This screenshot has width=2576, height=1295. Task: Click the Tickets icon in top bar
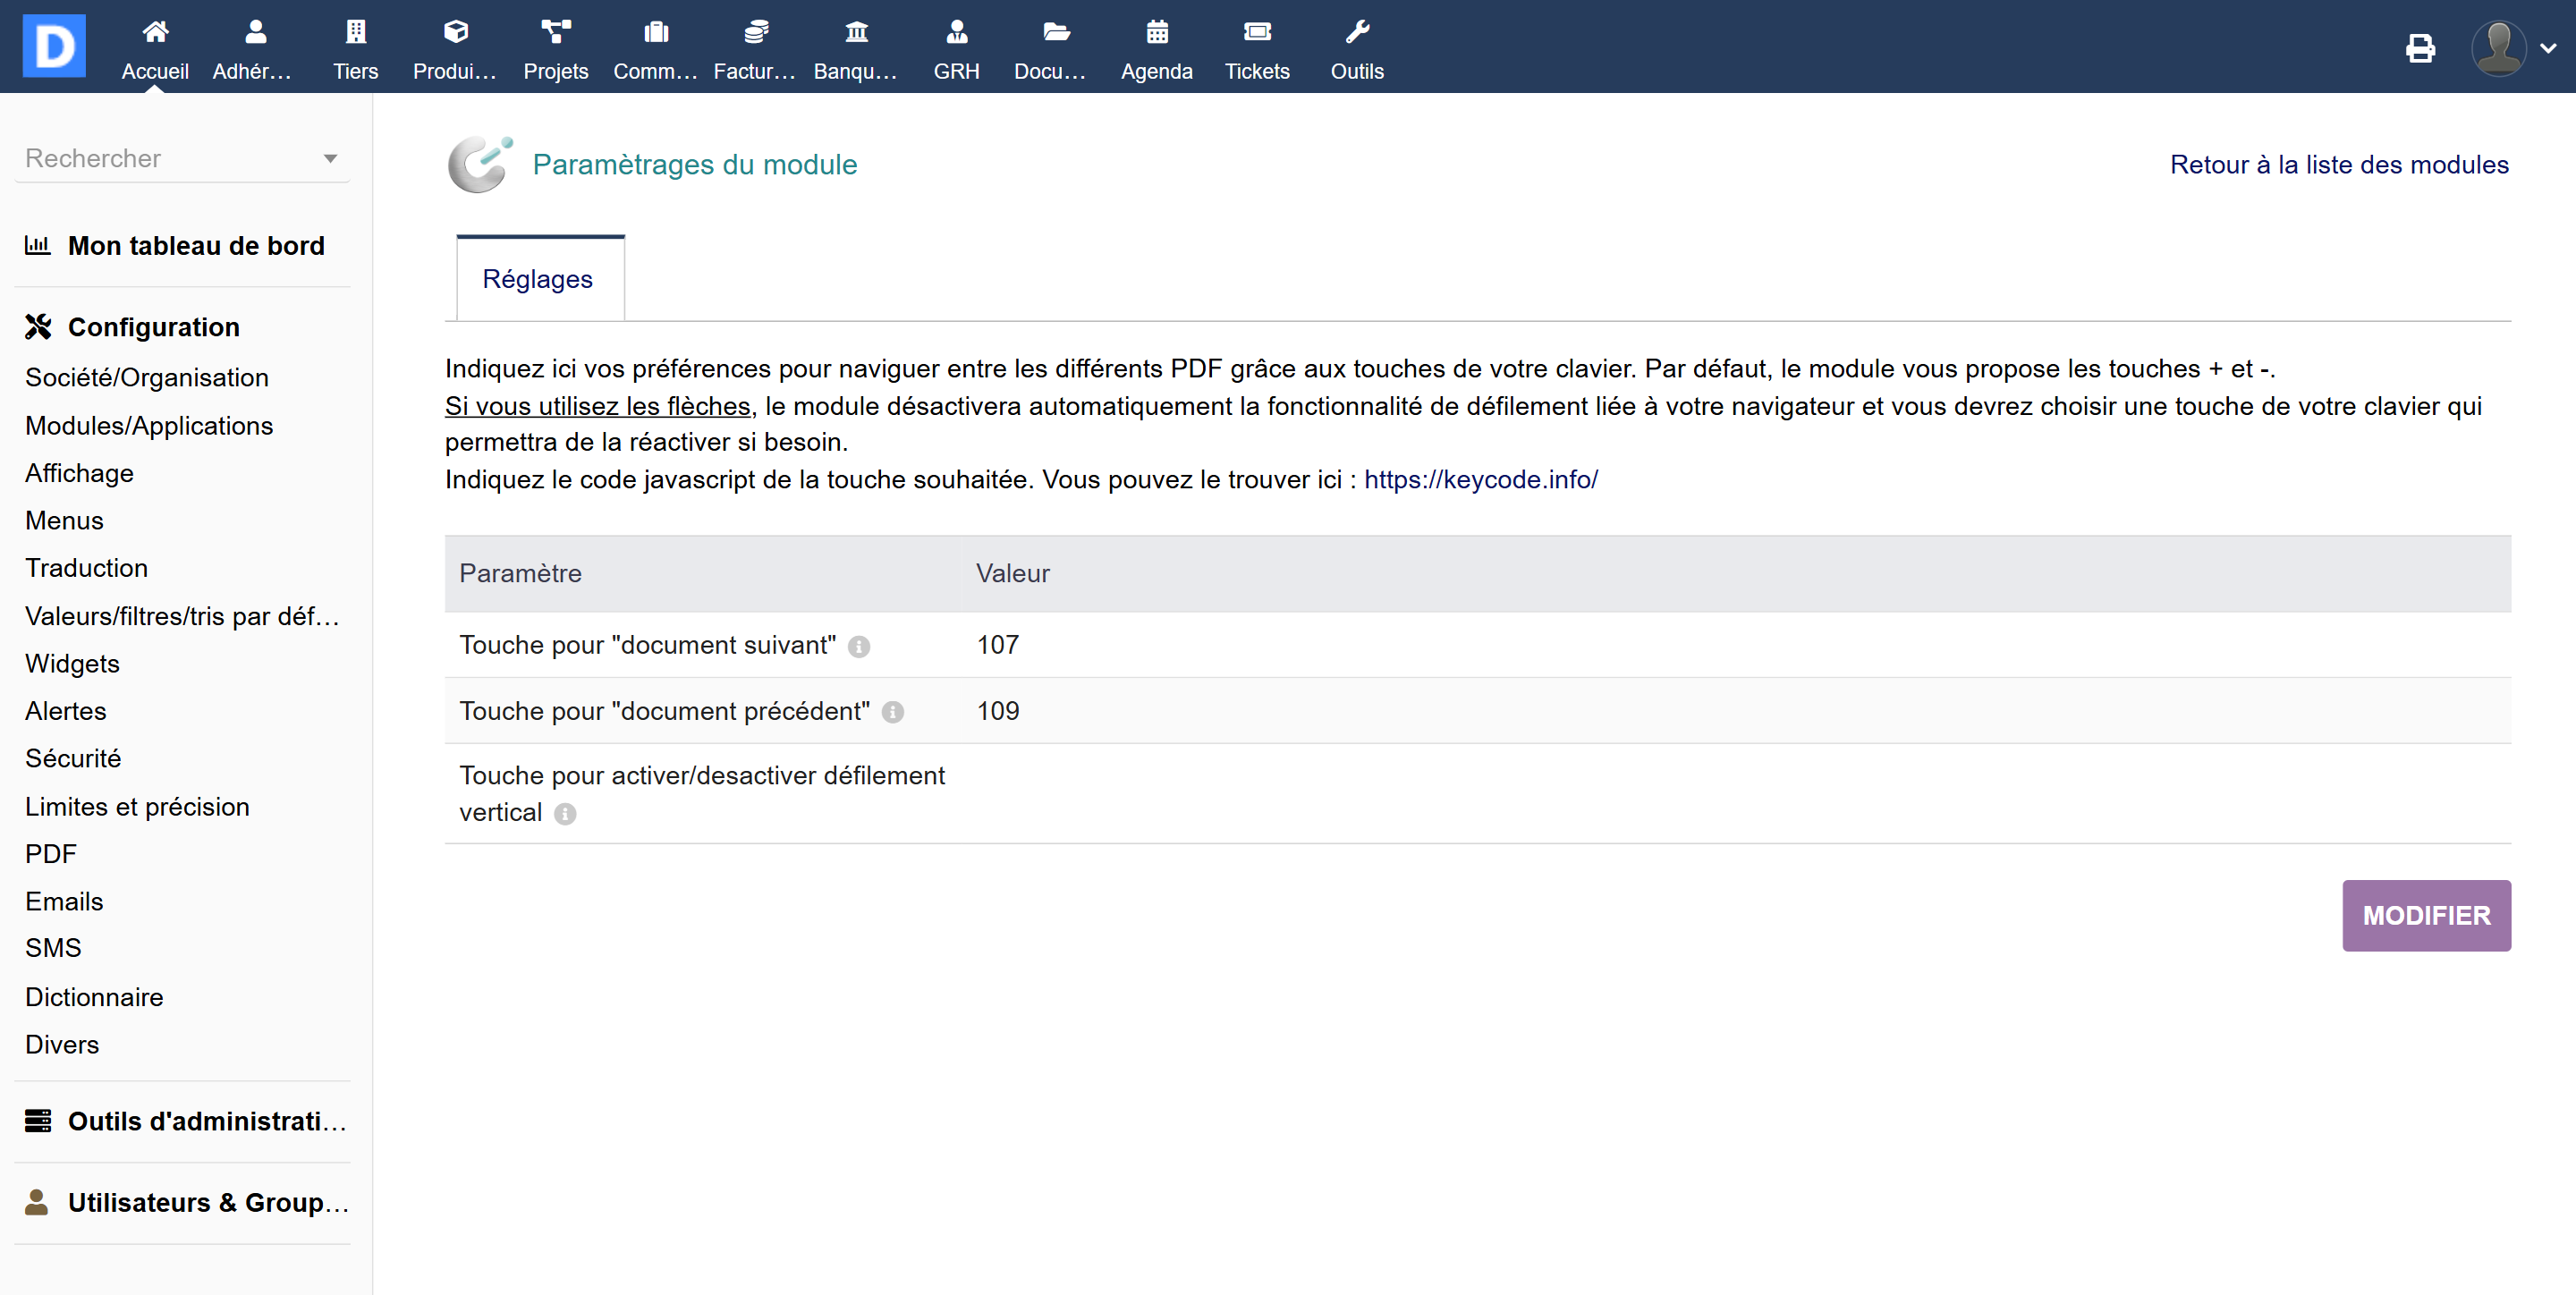point(1256,32)
